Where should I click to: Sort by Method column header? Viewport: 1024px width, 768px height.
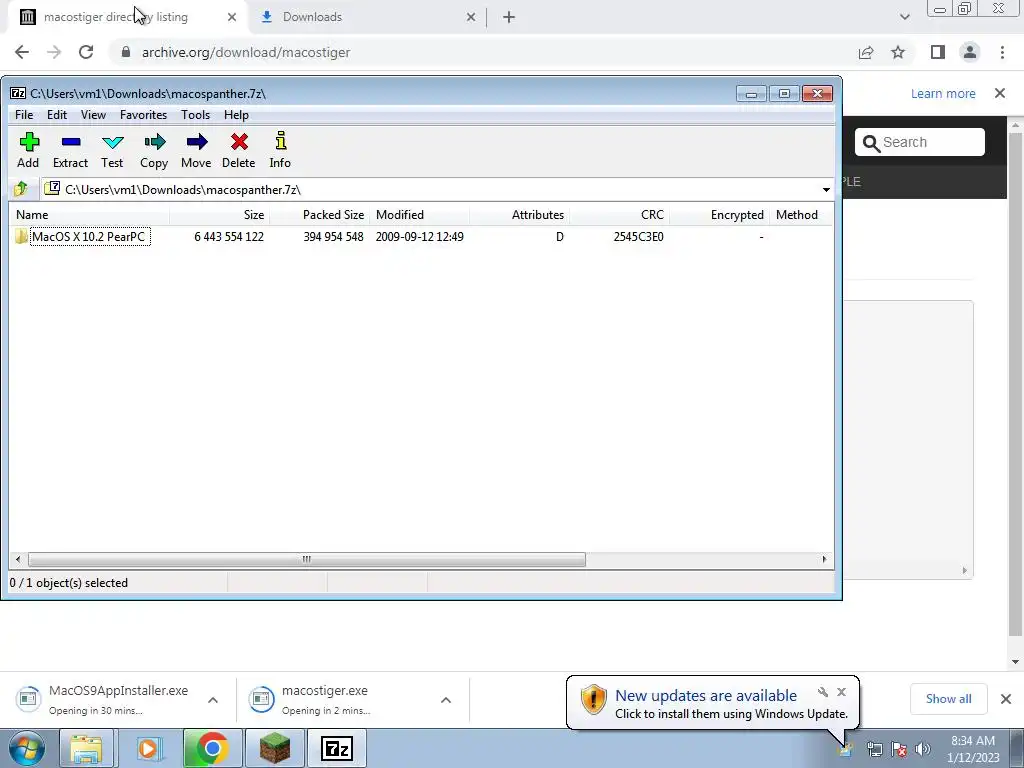click(x=801, y=215)
